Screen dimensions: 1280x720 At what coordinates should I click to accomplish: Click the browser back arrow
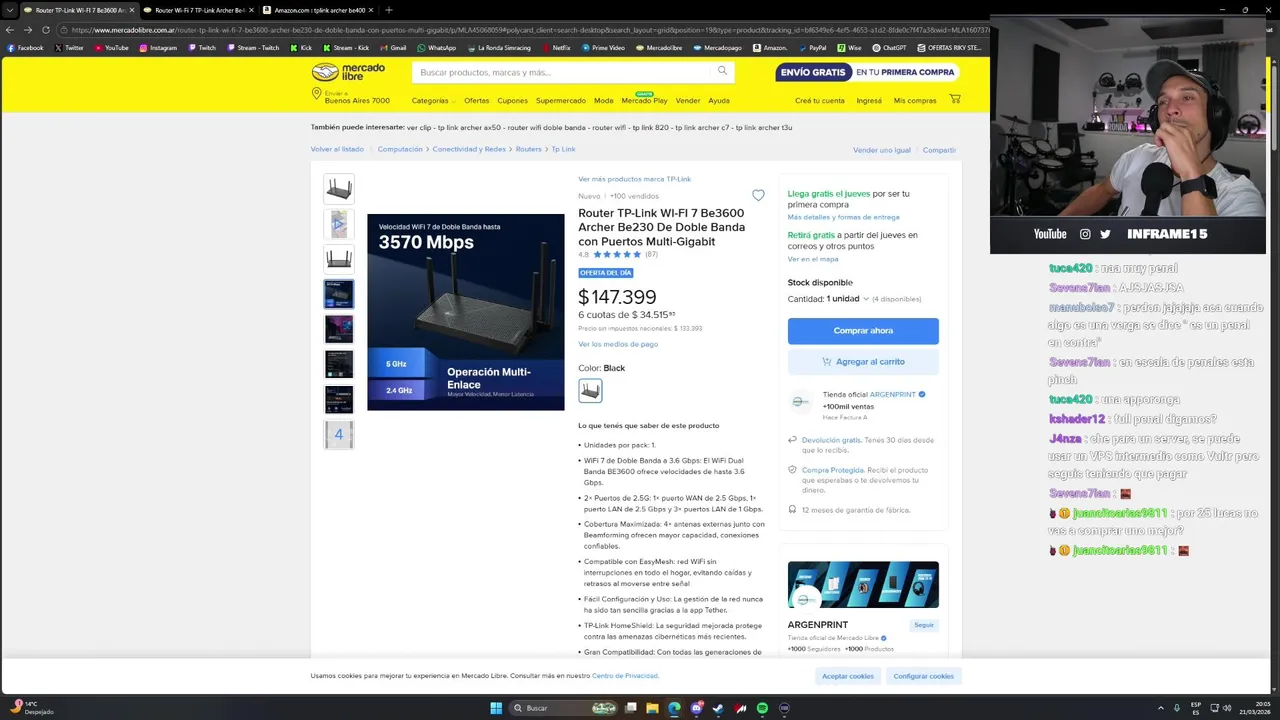point(10,30)
